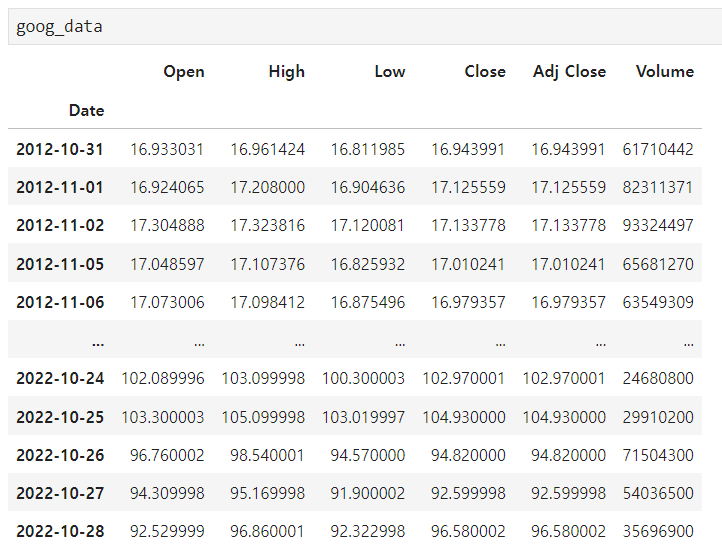Click High value 103.099998

[263, 378]
